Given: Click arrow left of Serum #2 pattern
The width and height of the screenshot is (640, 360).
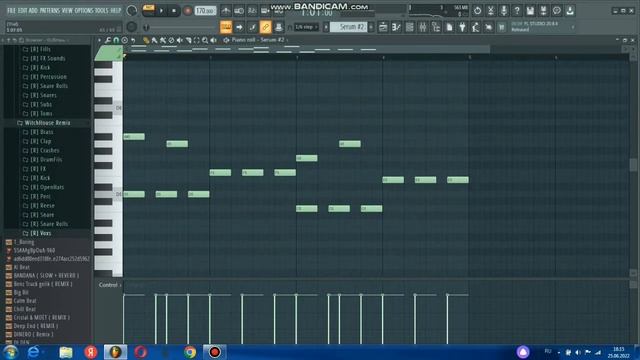Looking at the screenshot, I should pos(326,27).
